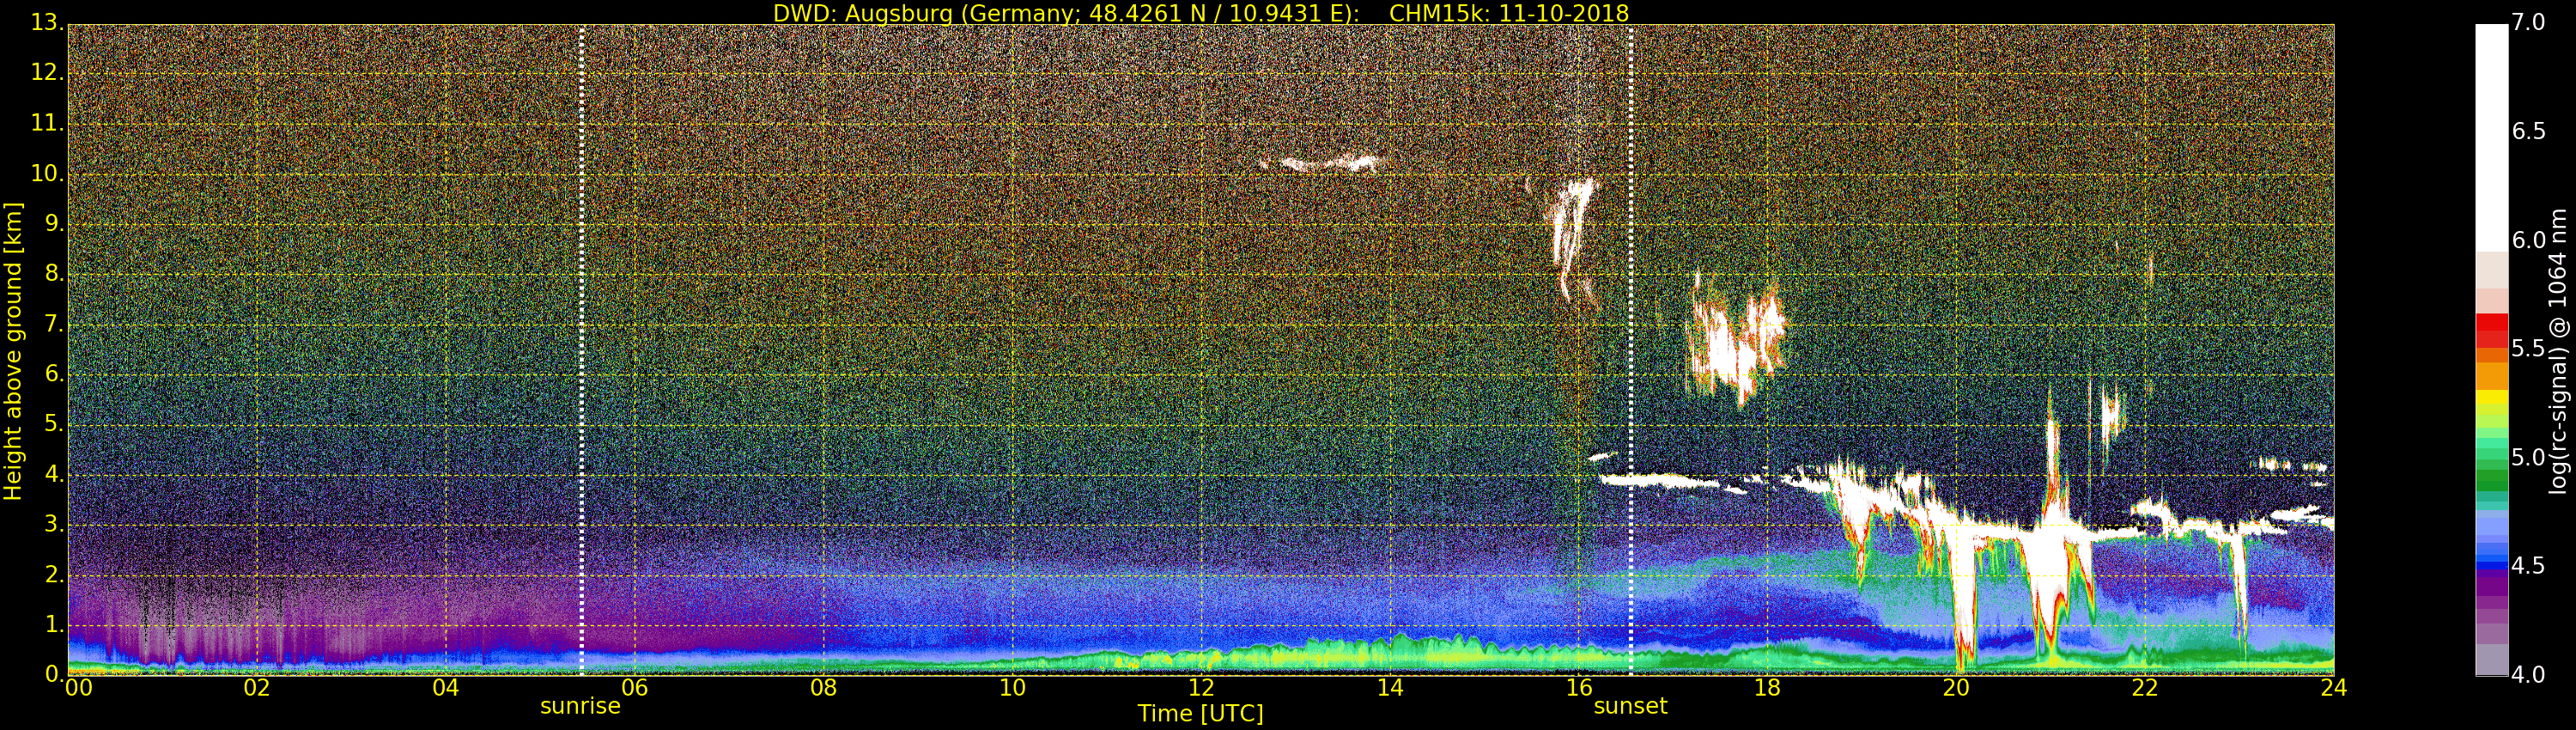Image resolution: width=2576 pixels, height=730 pixels.
Task: Click the 'sunset' label below the axis
Action: click(x=1630, y=706)
